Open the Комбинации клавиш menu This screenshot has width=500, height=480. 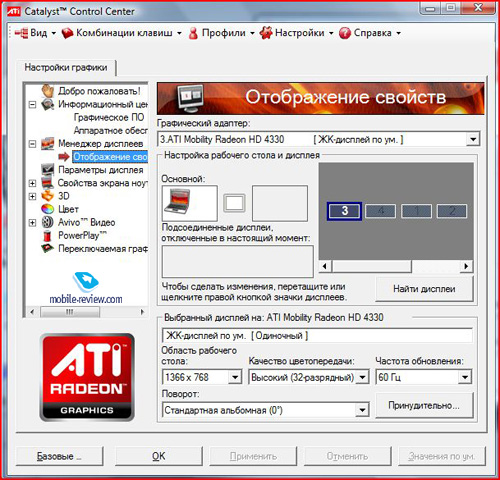(x=124, y=33)
